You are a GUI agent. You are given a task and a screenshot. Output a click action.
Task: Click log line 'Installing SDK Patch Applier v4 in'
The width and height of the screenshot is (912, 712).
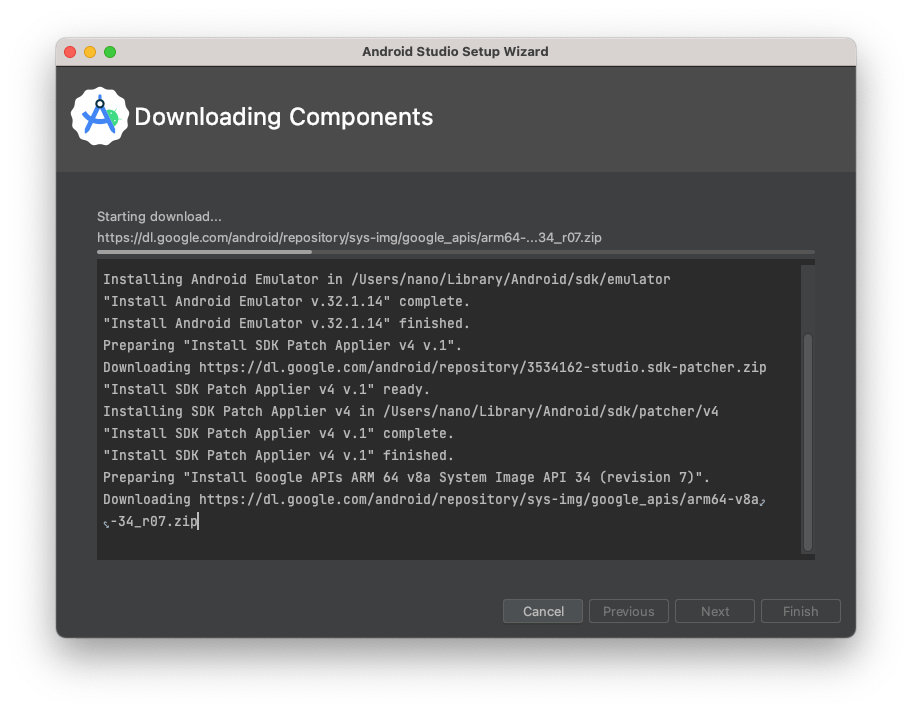pyautogui.click(x=411, y=412)
